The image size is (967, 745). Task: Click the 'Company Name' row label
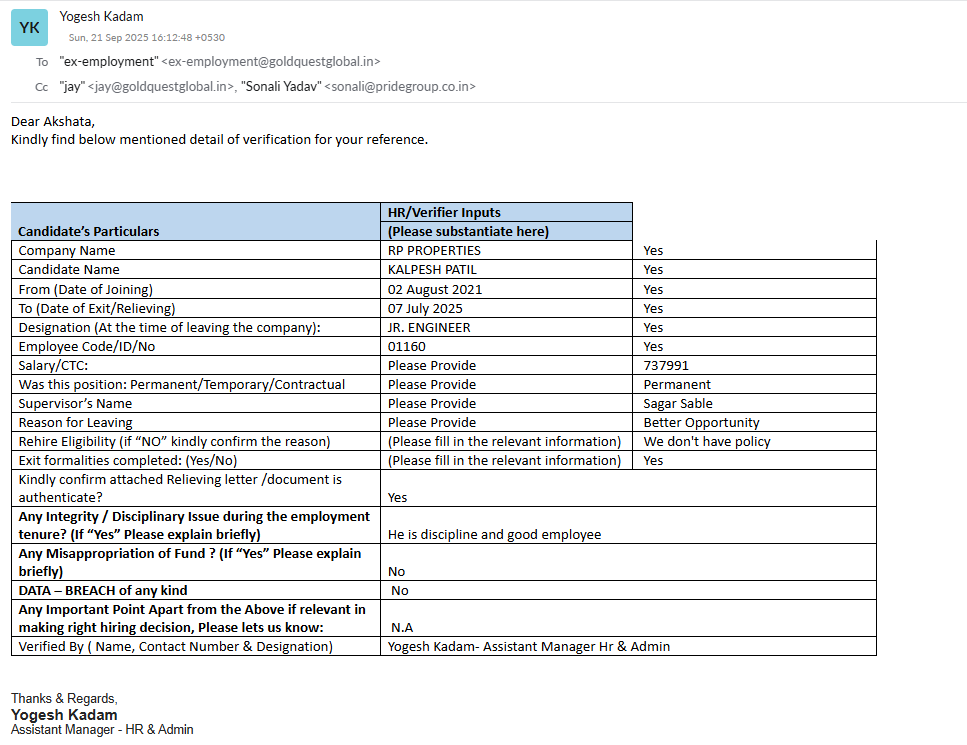(67, 250)
